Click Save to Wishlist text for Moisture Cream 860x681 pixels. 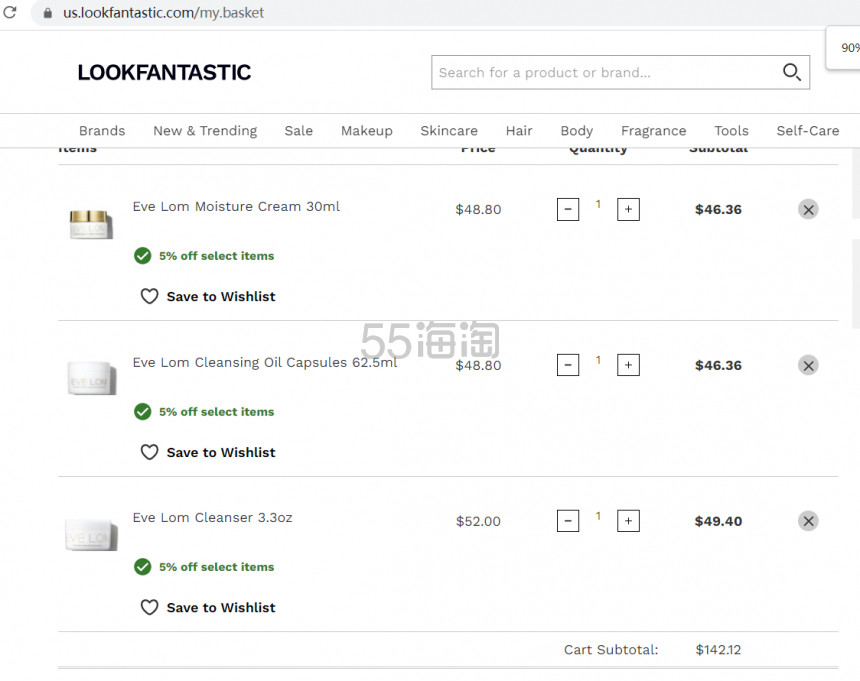pyautogui.click(x=221, y=297)
